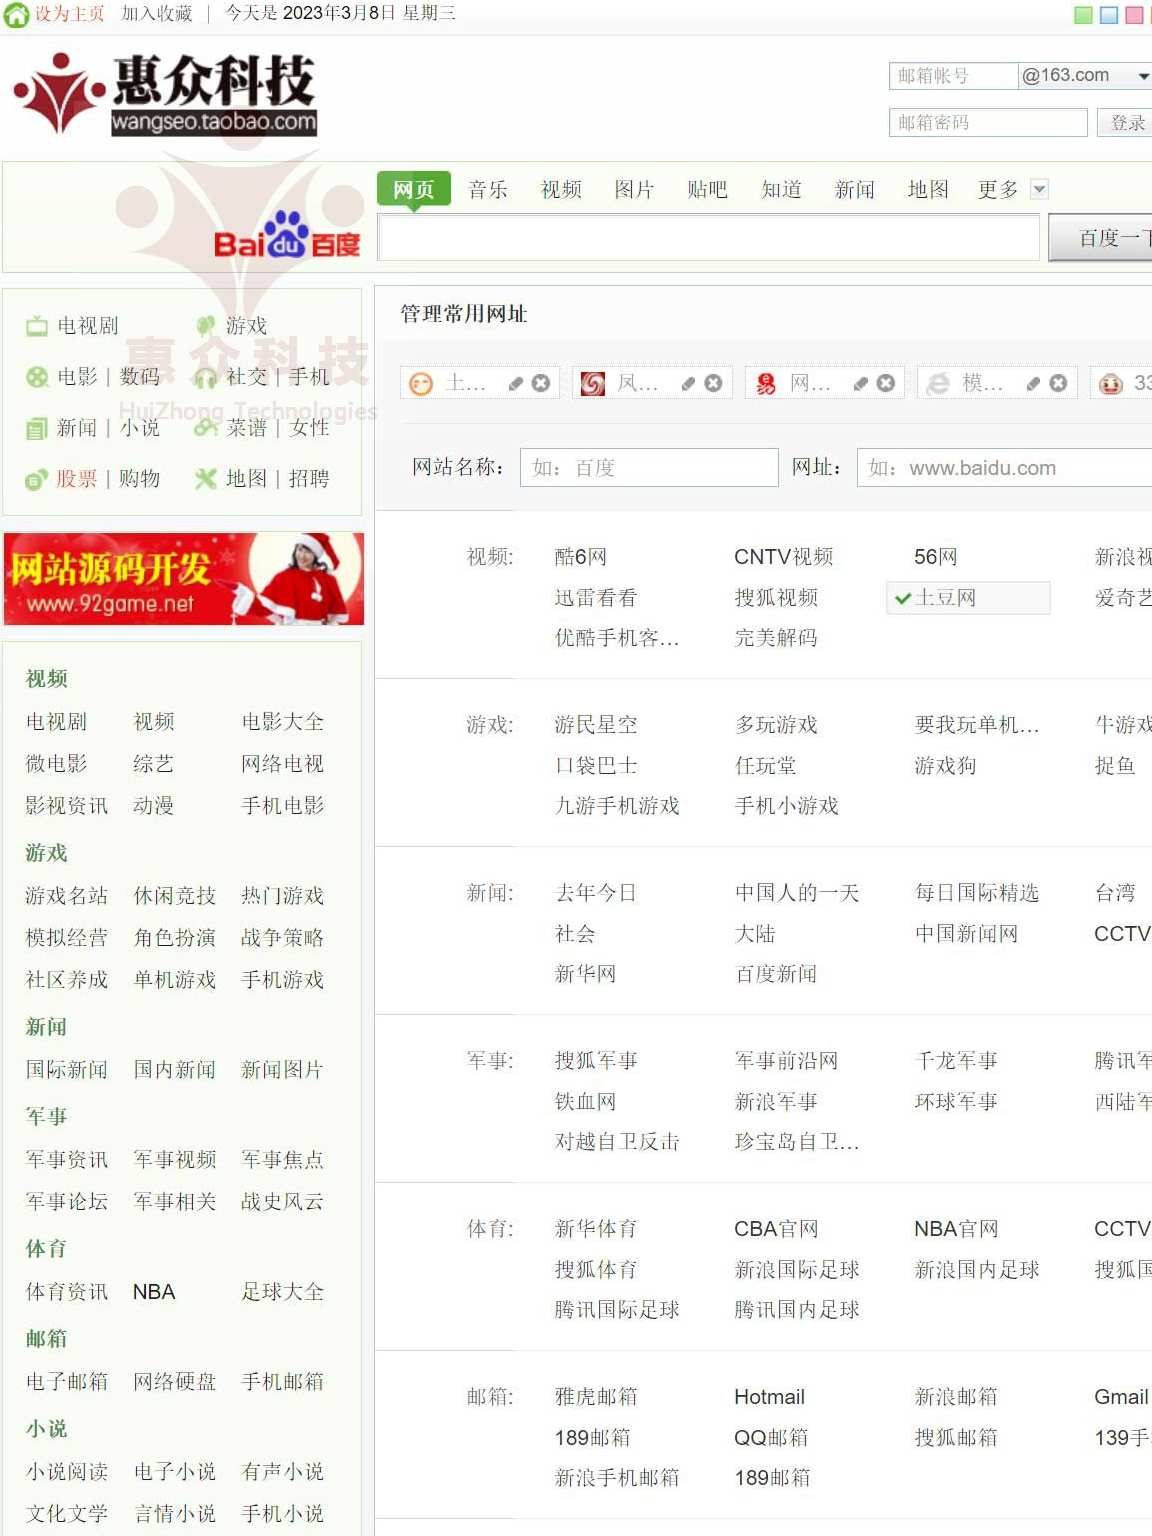Switch to the 音乐 search tab
Image resolution: width=1152 pixels, height=1536 pixels.
click(488, 190)
